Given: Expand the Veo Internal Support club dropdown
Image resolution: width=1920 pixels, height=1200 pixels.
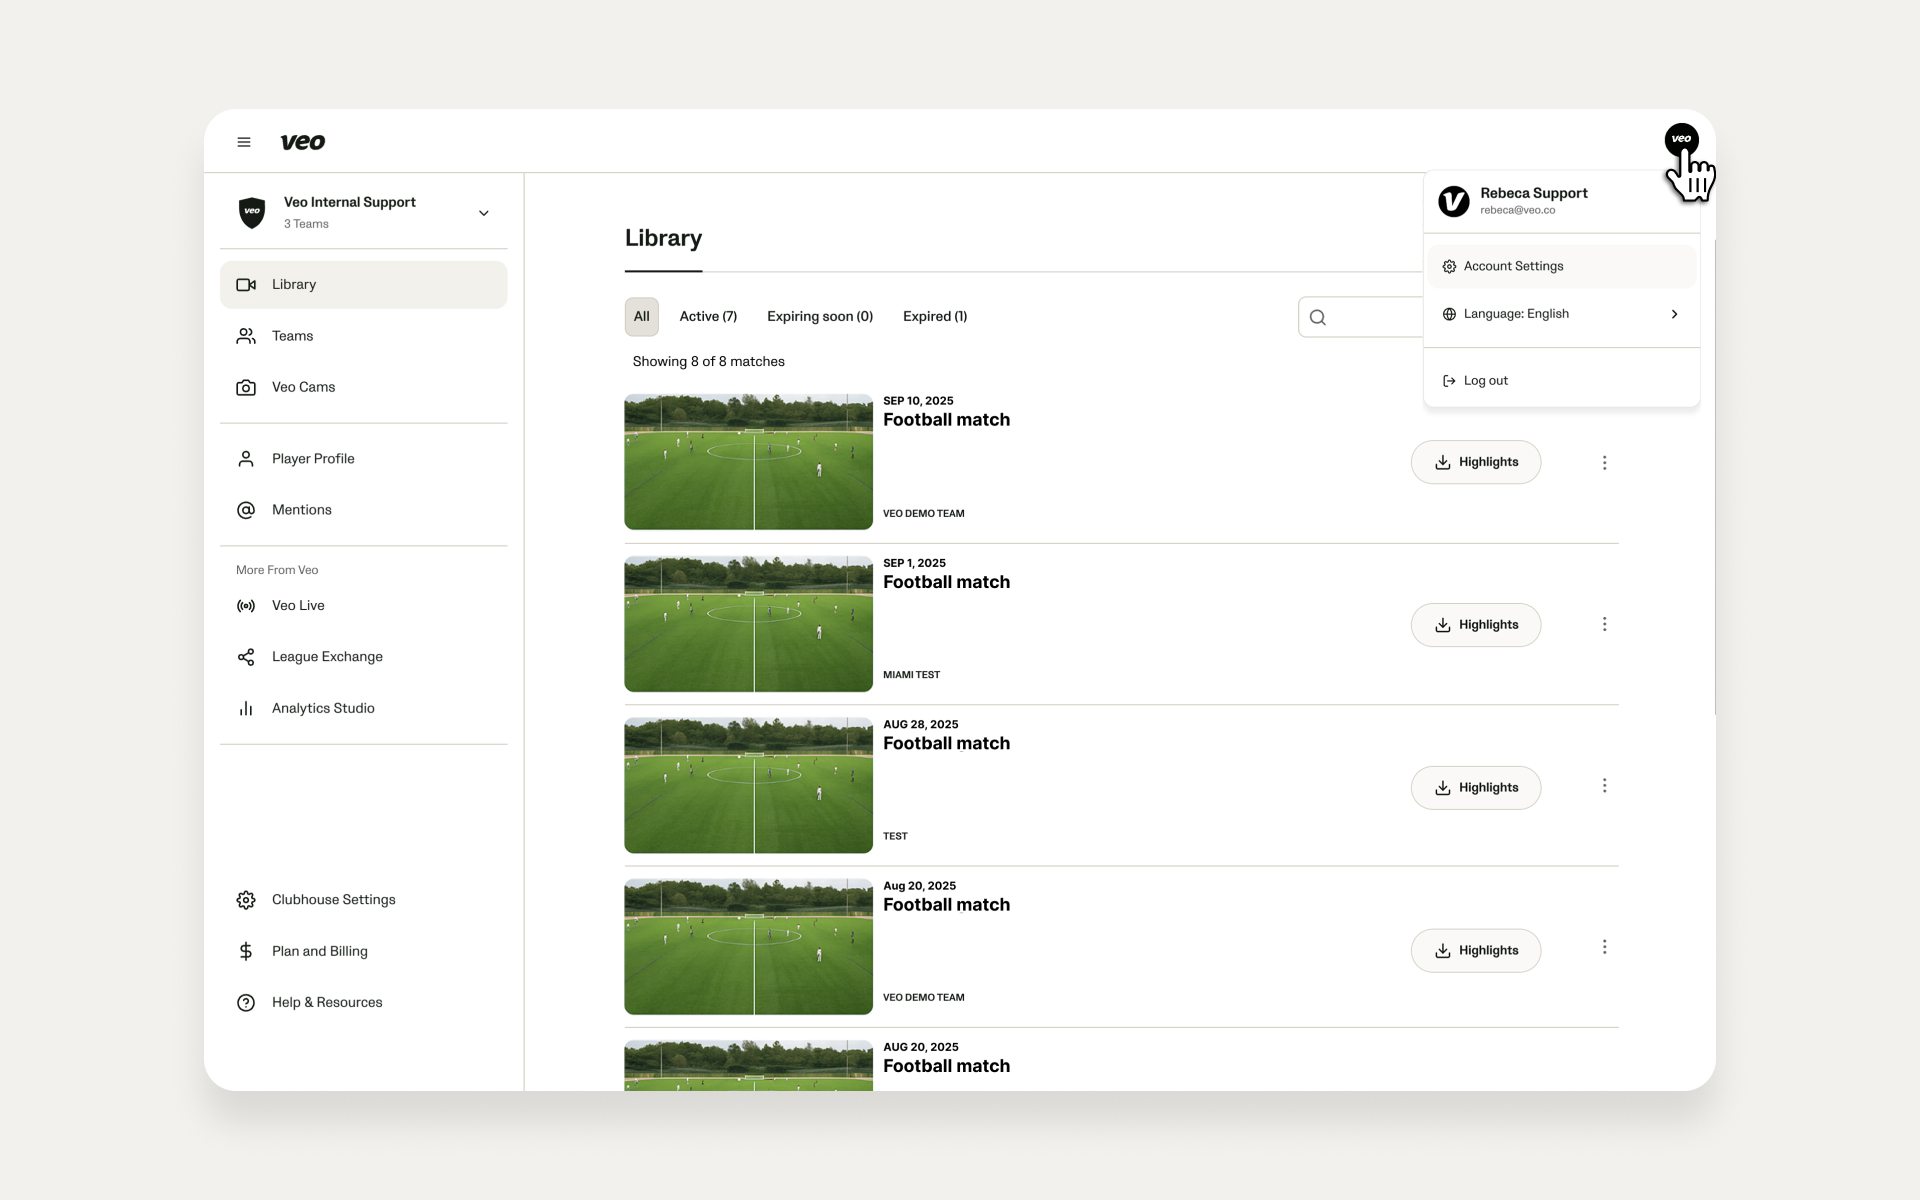Looking at the screenshot, I should point(483,213).
